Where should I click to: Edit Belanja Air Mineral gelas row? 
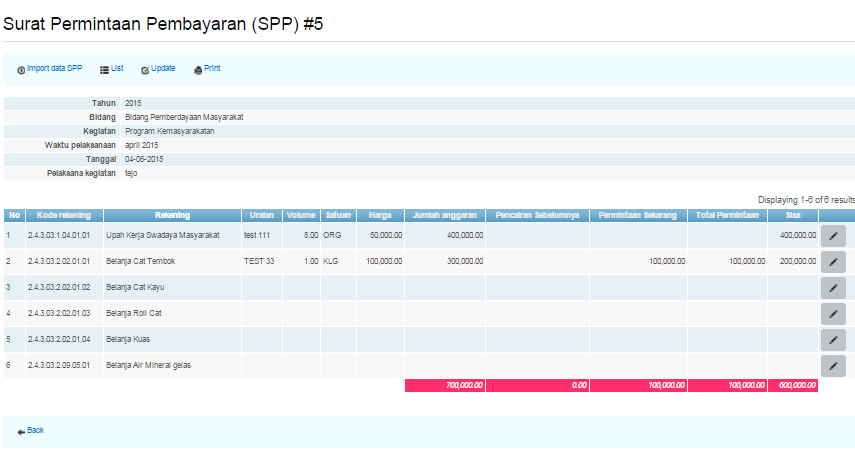(x=832, y=366)
